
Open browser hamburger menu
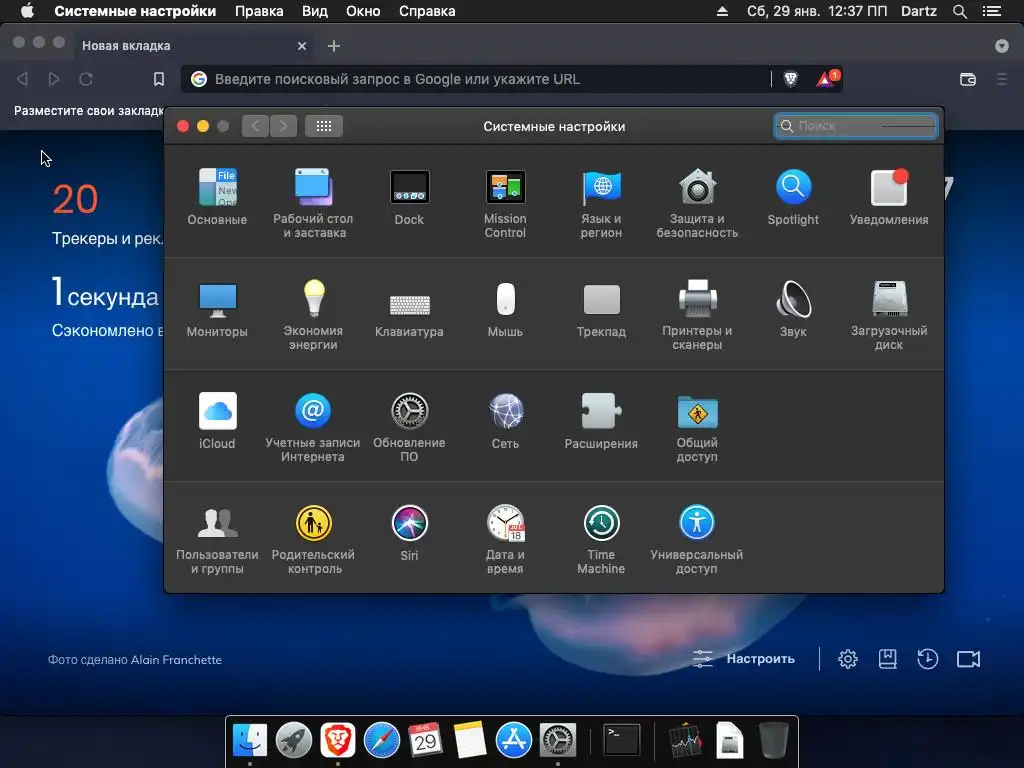(x=1002, y=79)
